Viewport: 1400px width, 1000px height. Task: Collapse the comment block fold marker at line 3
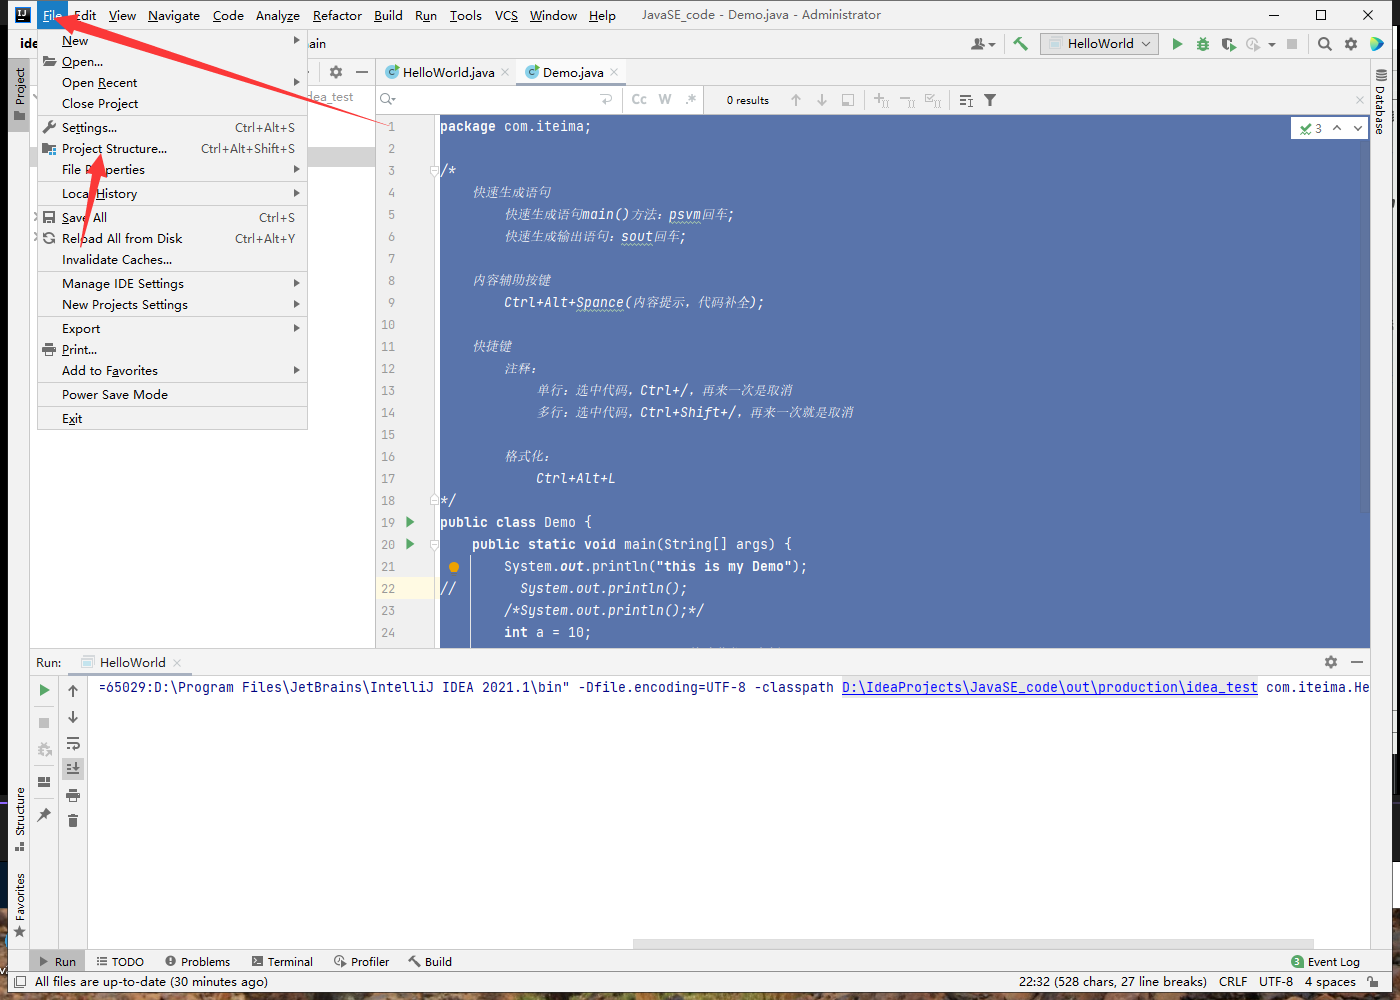coord(434,170)
